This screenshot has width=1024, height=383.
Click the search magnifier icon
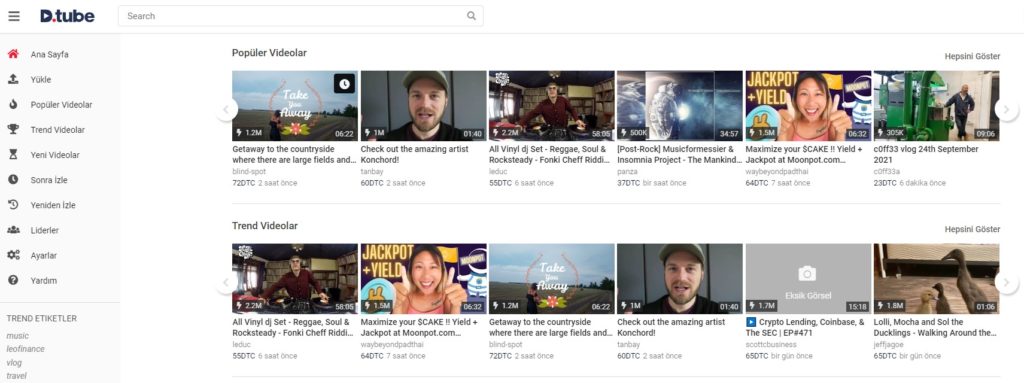click(472, 16)
